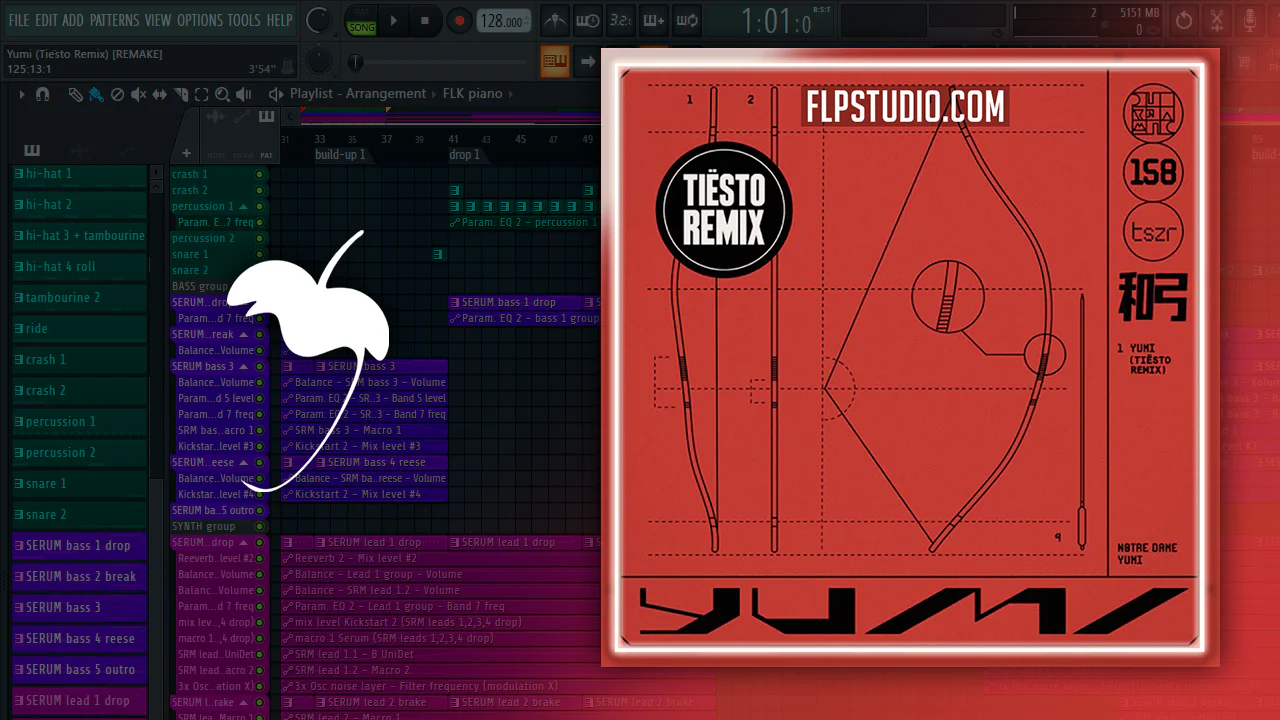Viewport: 1280px width, 720px height.
Task: Select the Paint brush tool
Action: click(96, 94)
